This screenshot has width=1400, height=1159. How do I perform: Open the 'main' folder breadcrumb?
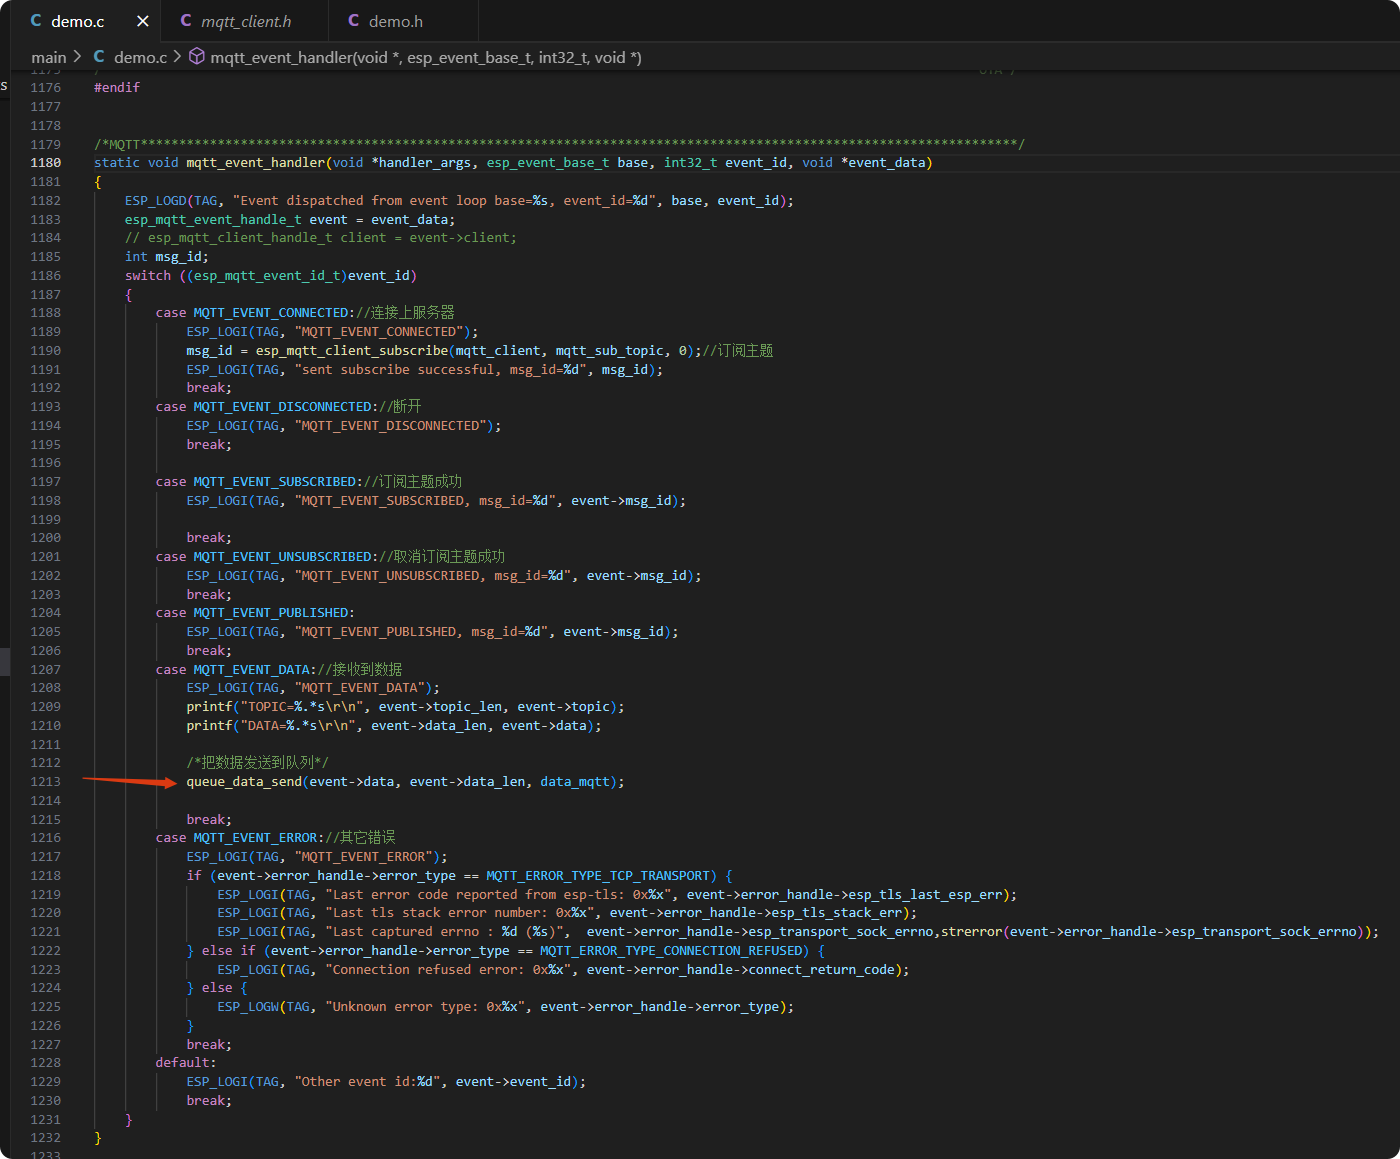pyautogui.click(x=48, y=58)
